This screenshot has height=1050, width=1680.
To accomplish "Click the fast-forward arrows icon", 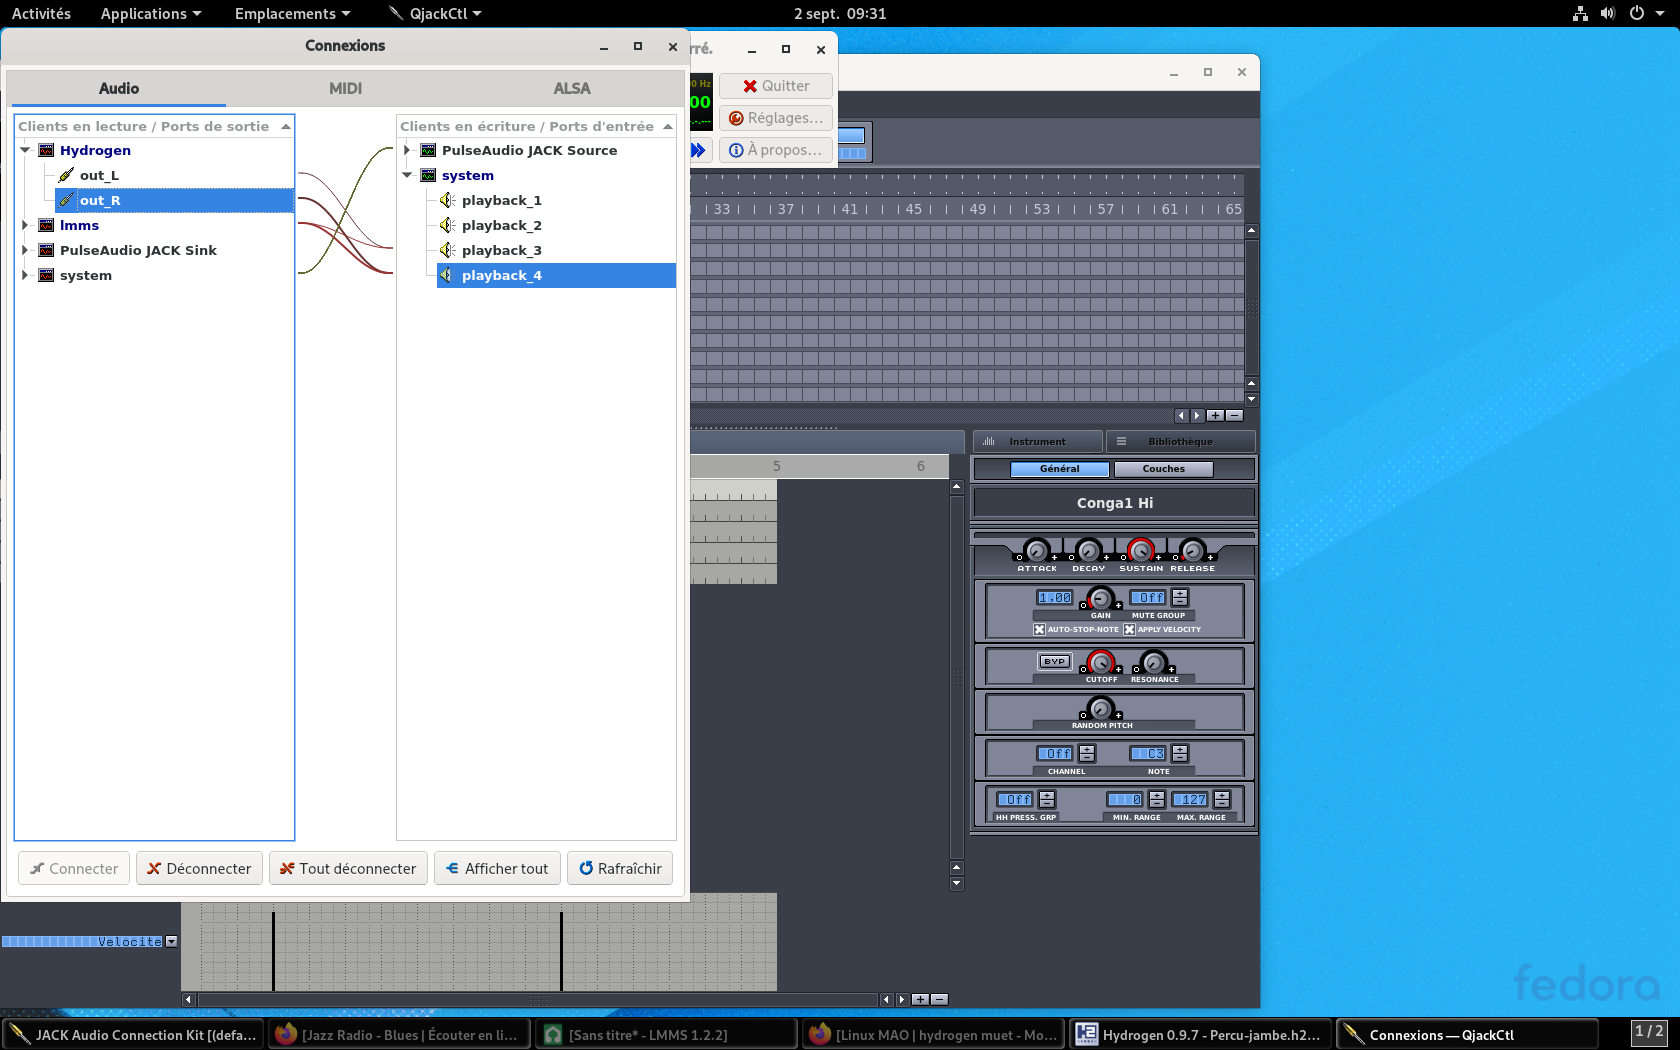I will pos(698,150).
